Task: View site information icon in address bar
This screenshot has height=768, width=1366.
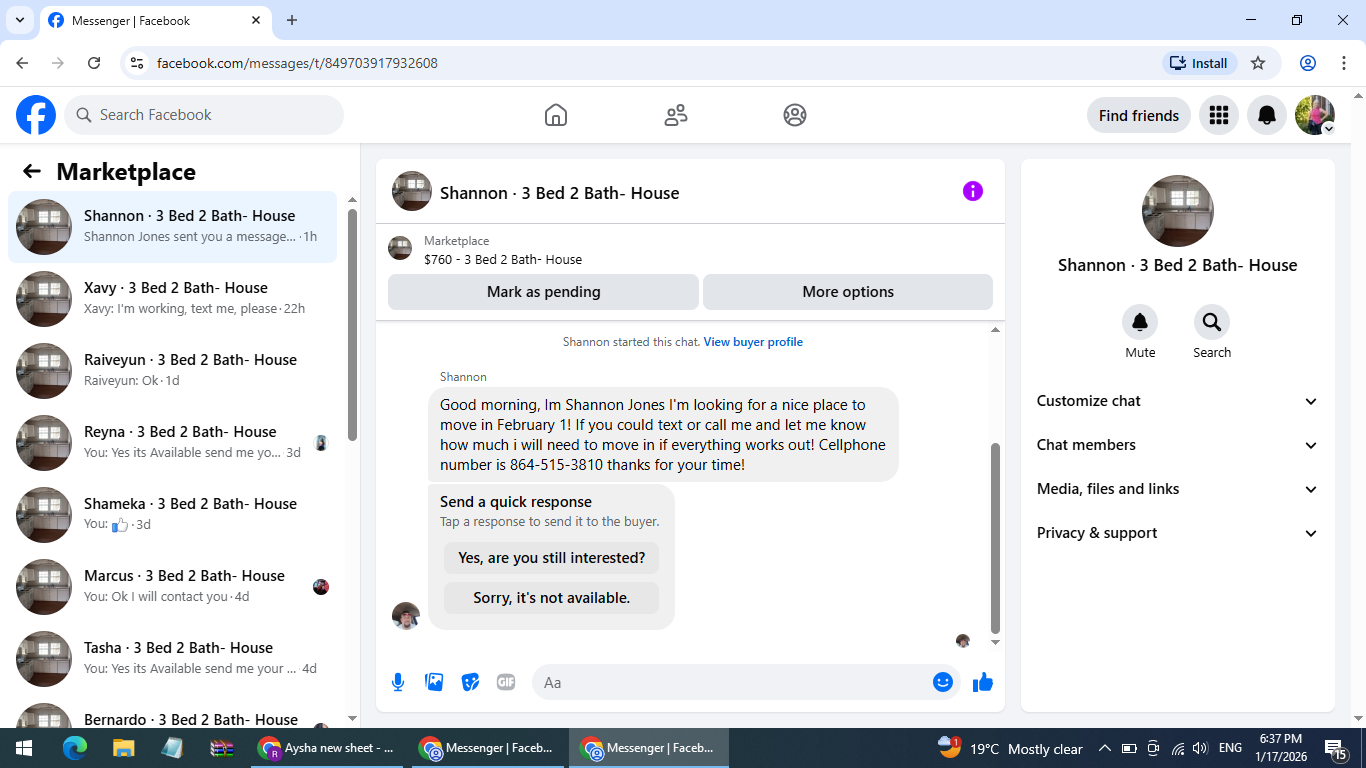Action: [x=137, y=63]
